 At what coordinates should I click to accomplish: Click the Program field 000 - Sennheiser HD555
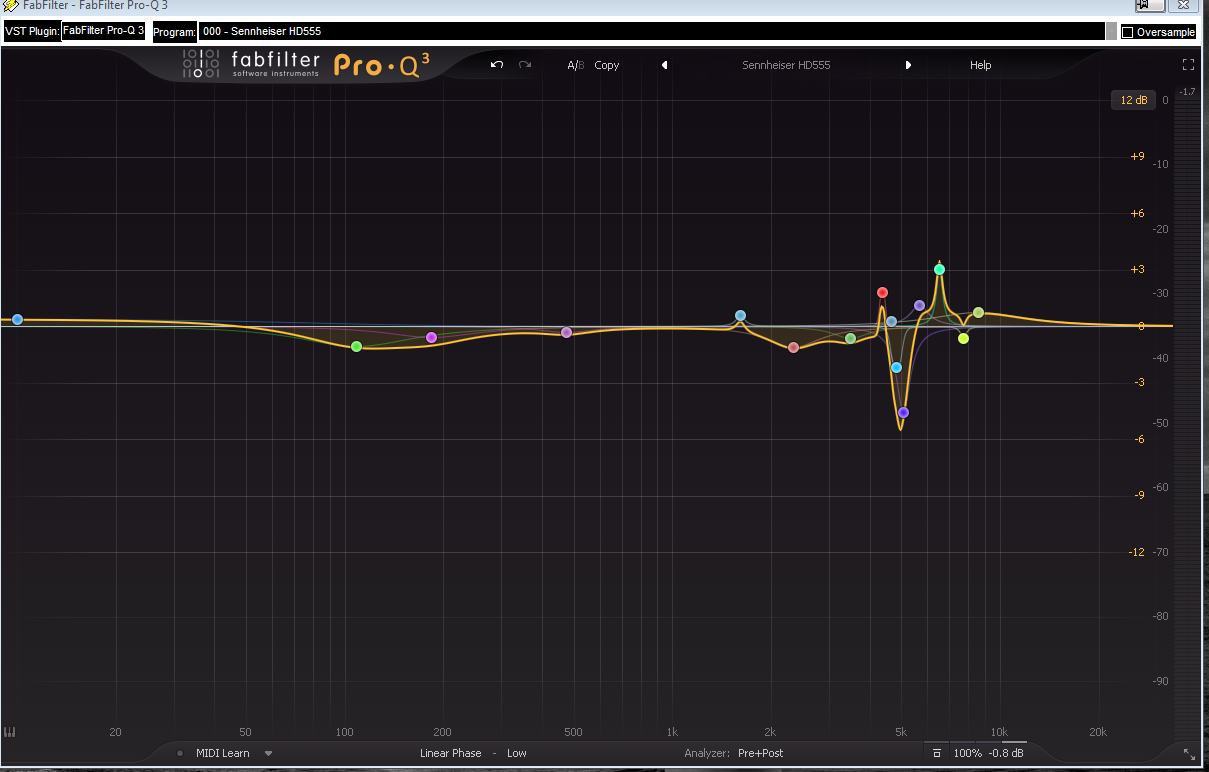[x=652, y=31]
